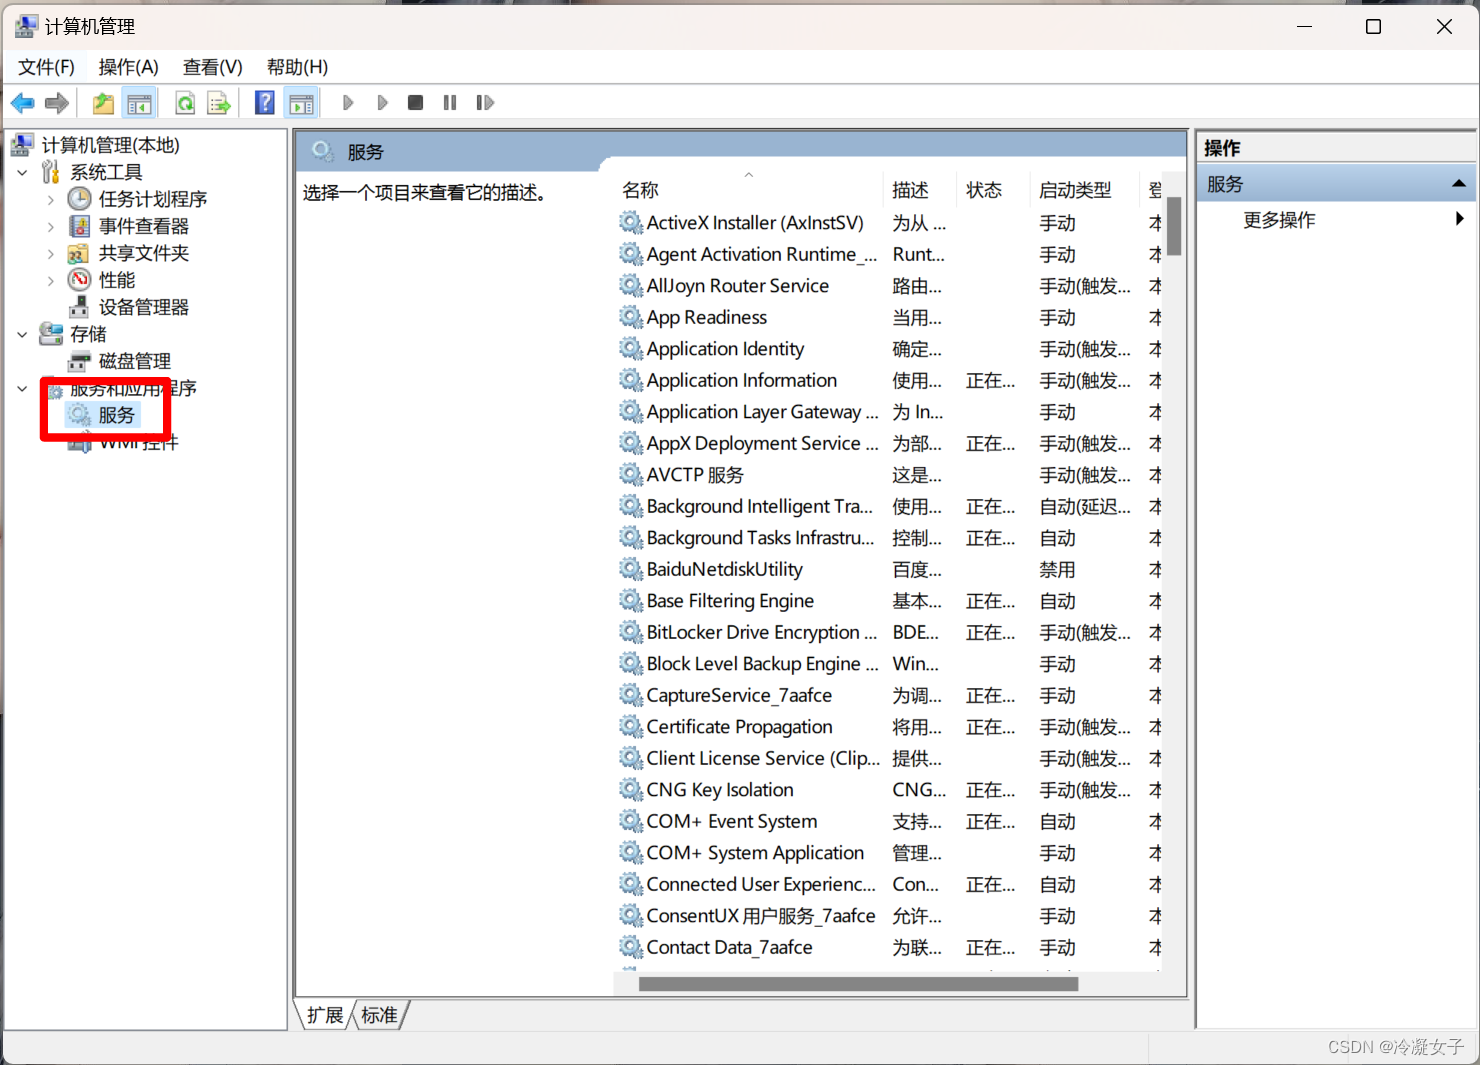Click gear icon of ActiveX Installer service
The height and width of the screenshot is (1065, 1480).
coord(630,222)
